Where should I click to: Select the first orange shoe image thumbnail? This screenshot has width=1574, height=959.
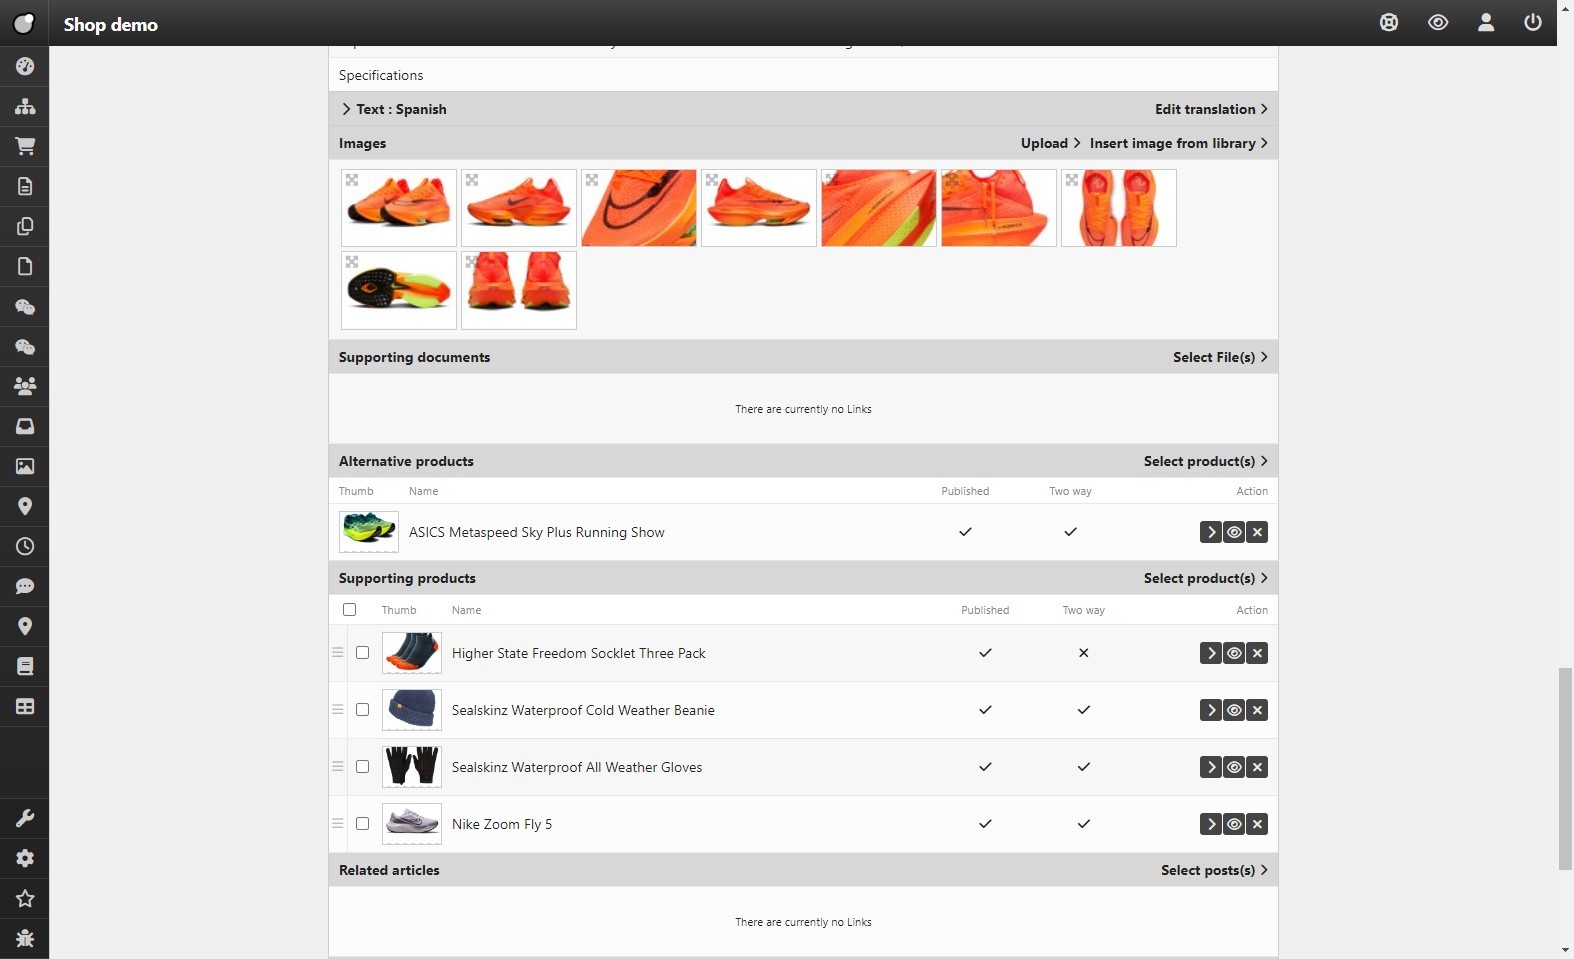coord(399,208)
